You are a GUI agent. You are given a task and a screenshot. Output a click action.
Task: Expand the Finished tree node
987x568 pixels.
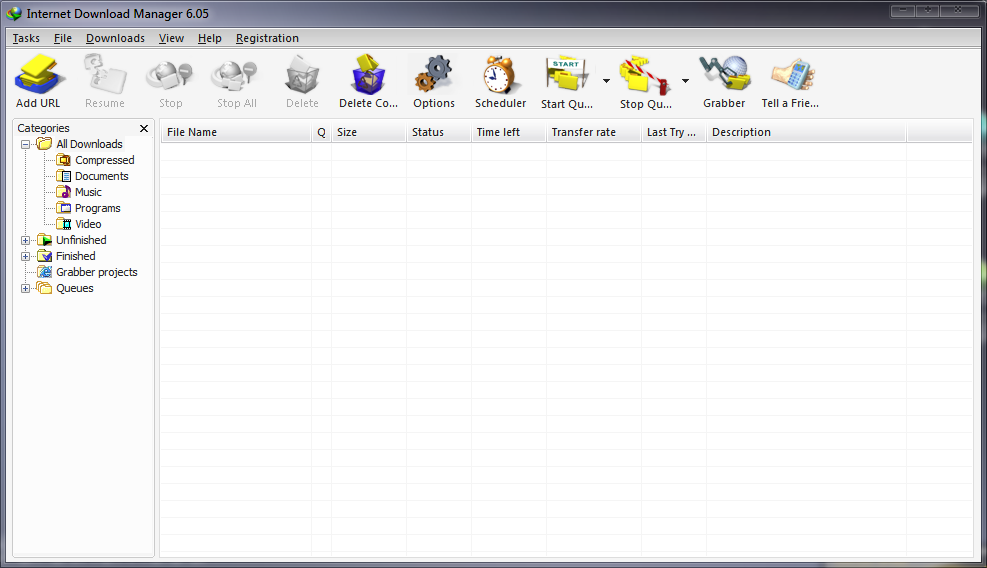tap(25, 256)
